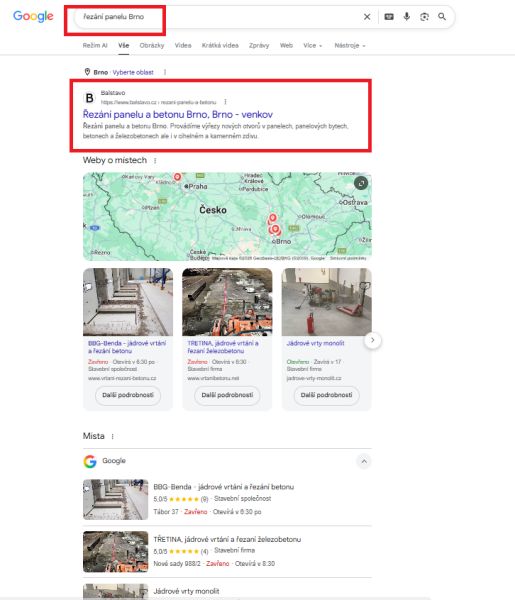Select the Vše tab
Image resolution: width=515 pixels, height=600 pixels.
click(x=124, y=46)
